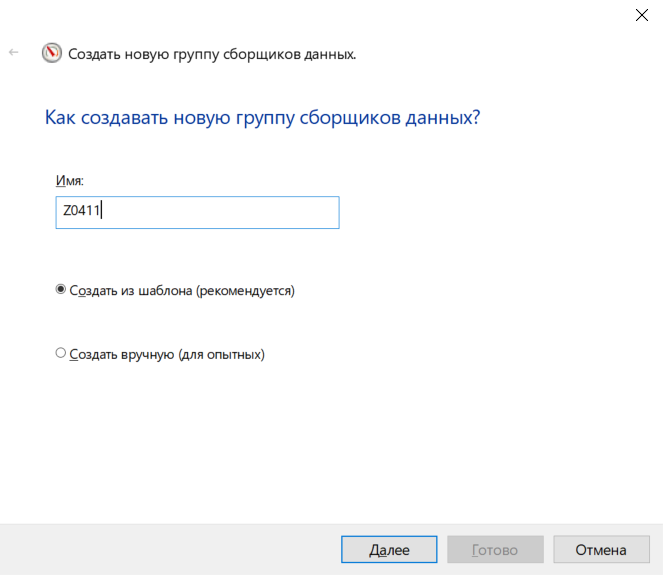Click the blue heading 'Как создавать новую группу сборщиков данных?'
664x576 pixels.
click(x=263, y=117)
